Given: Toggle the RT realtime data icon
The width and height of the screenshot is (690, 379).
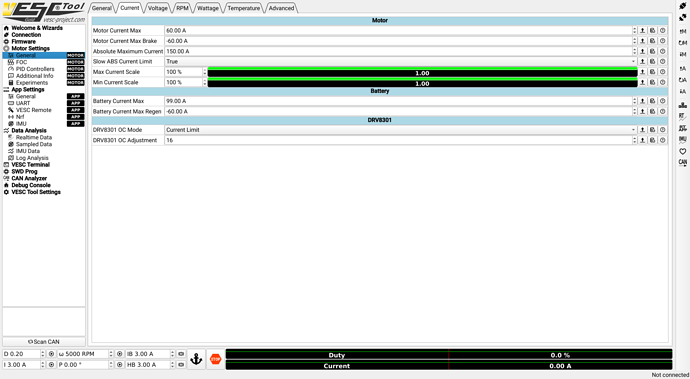Looking at the screenshot, I should 683,117.
